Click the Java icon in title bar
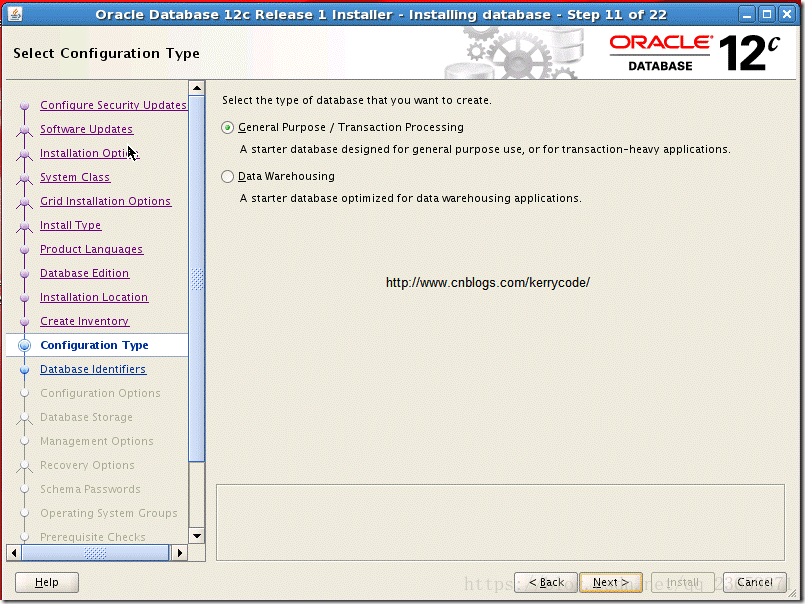The image size is (805, 604). tap(15, 13)
